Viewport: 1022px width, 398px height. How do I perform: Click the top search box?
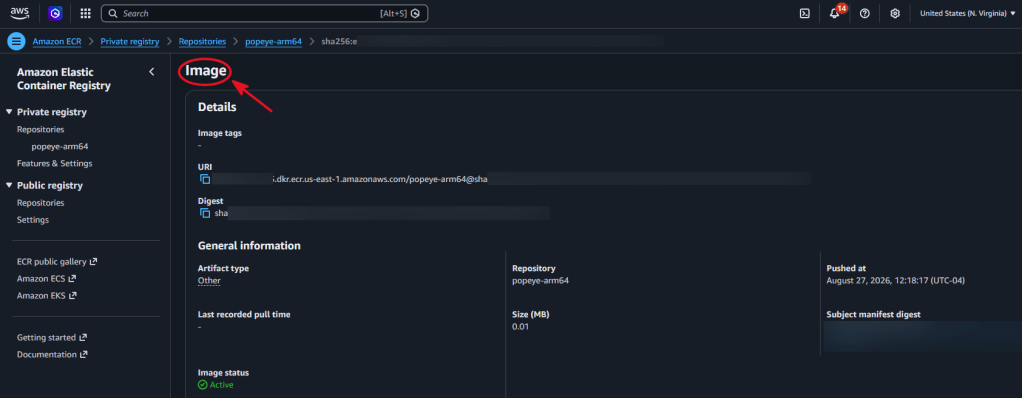[x=264, y=13]
